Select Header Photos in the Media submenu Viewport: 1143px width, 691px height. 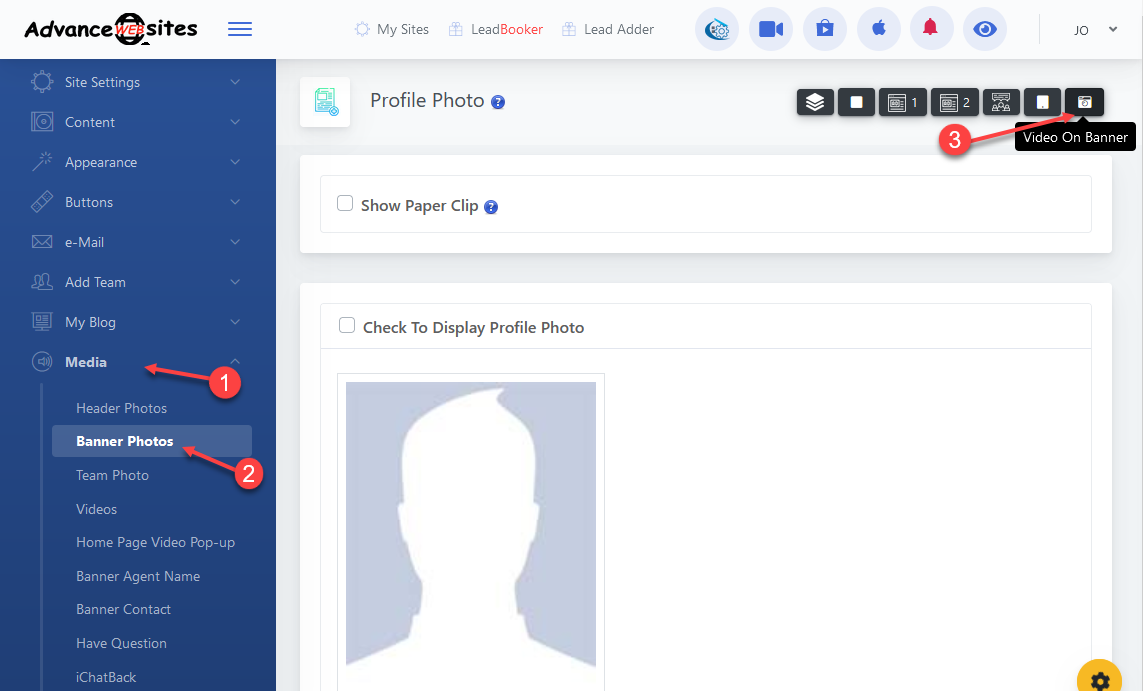121,408
